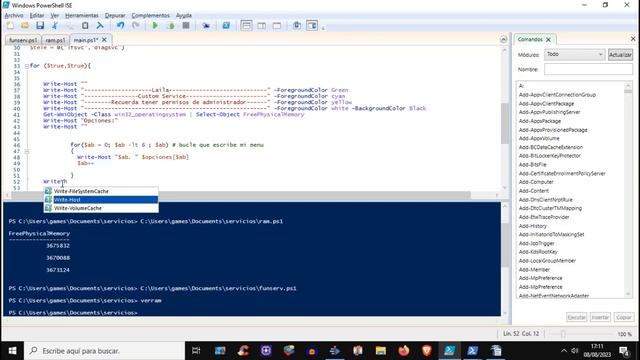Close the Comandos tab

549,40
